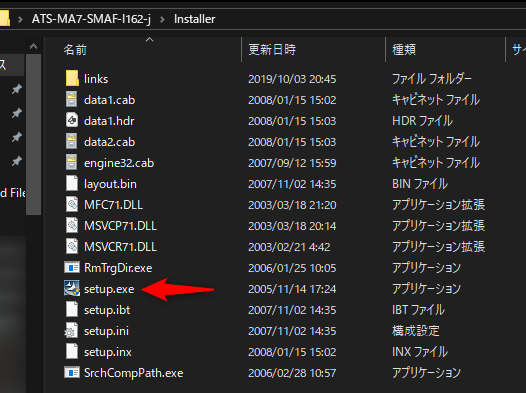This screenshot has height=393, width=526.
Task: Click the IBT ファイル type cell
Action: tap(419, 310)
